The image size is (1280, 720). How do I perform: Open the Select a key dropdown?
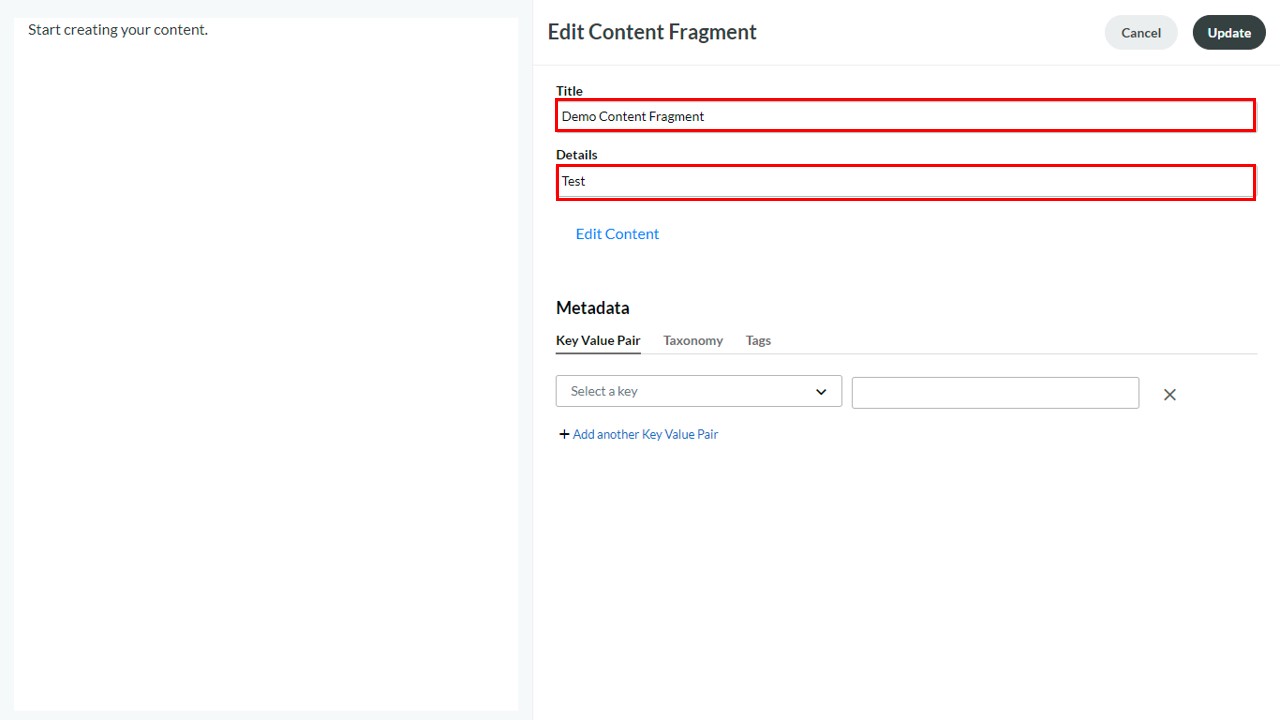coord(699,391)
